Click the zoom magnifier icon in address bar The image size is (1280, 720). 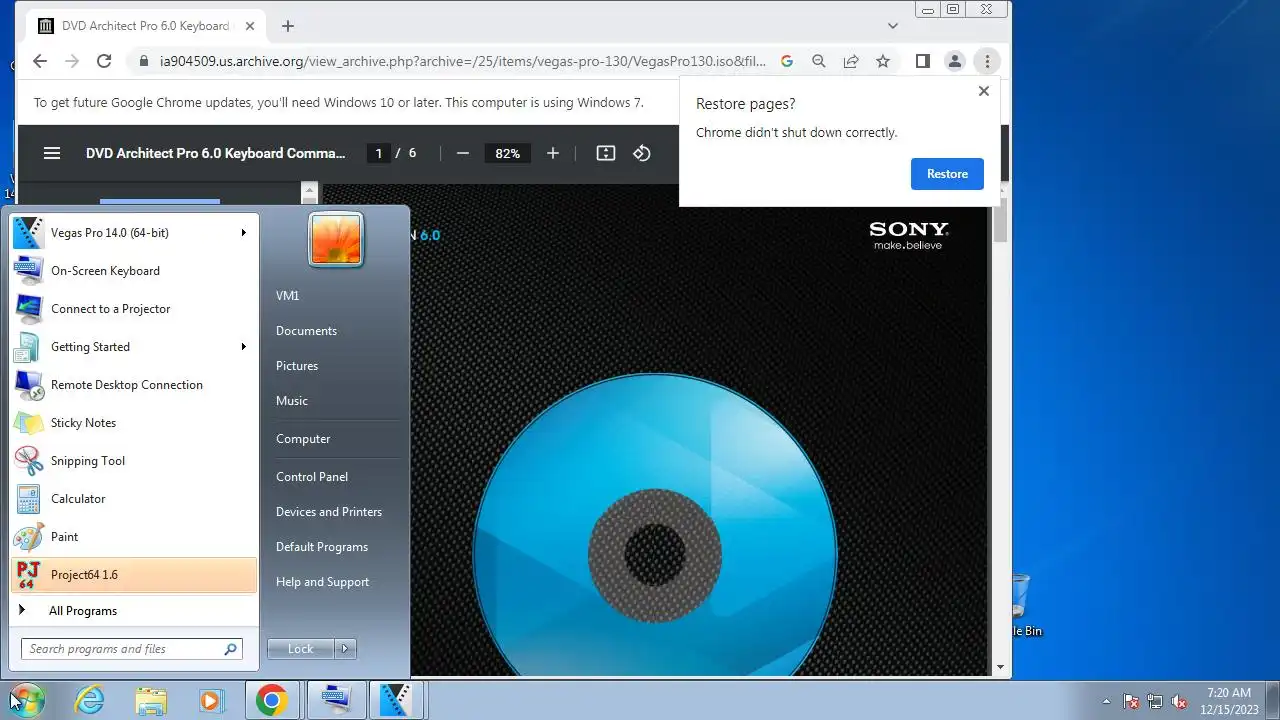pyautogui.click(x=819, y=61)
